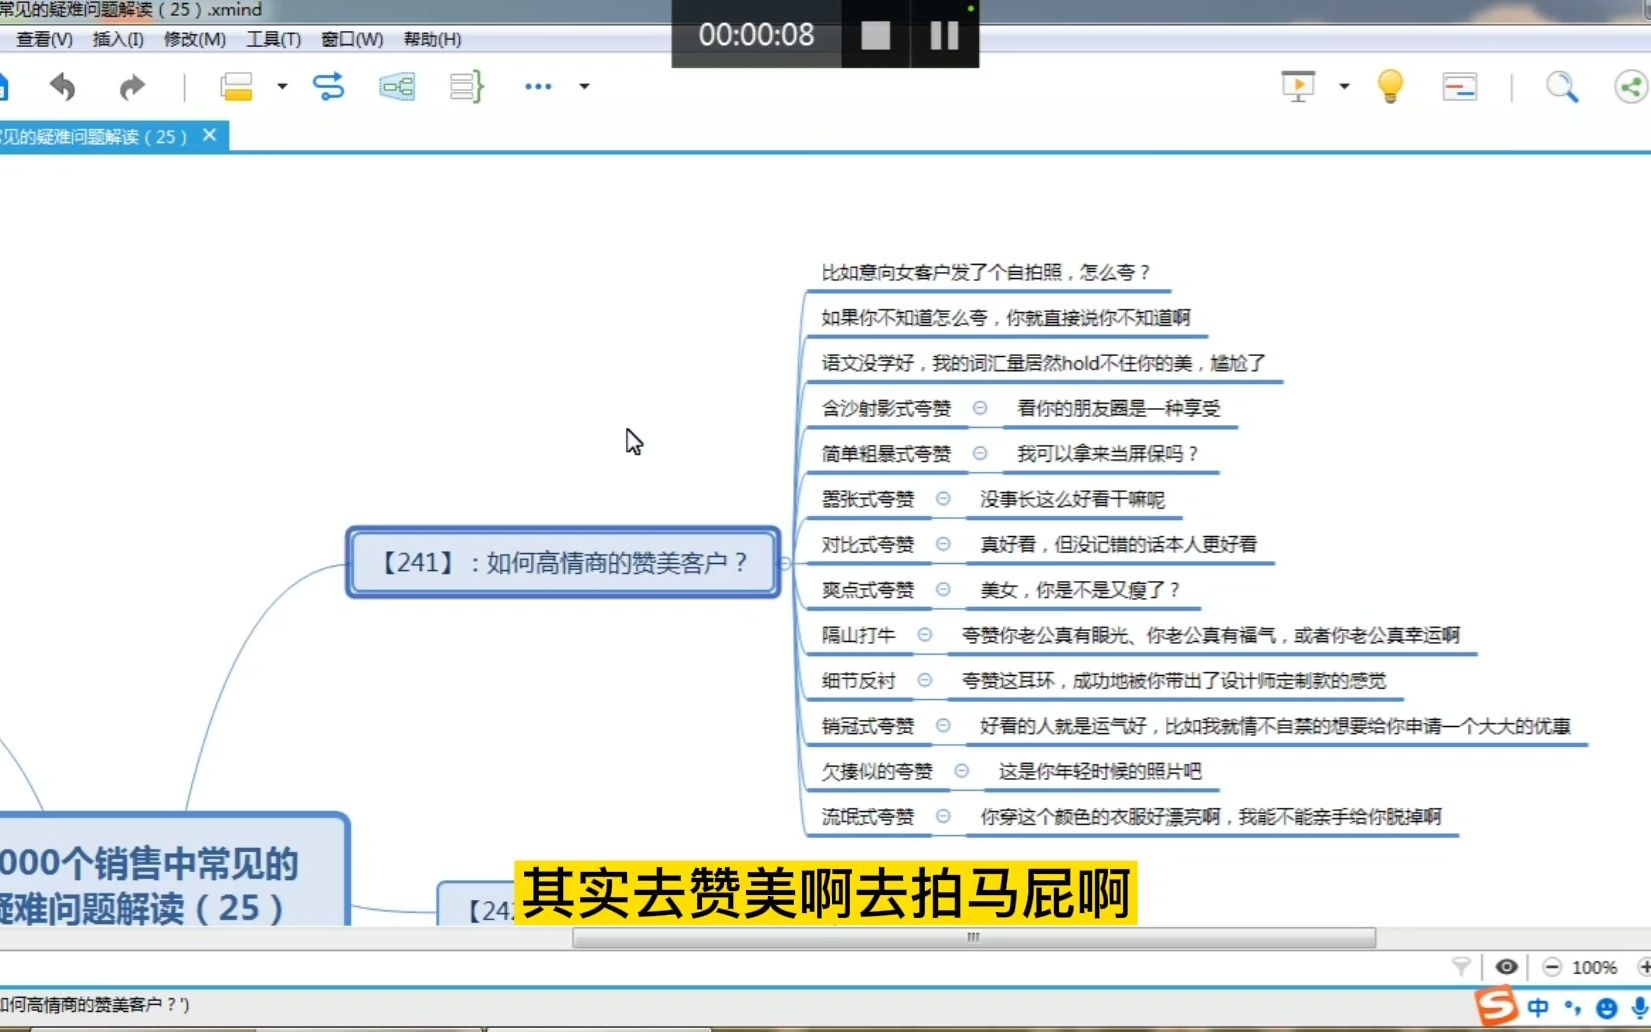Click the insert topic icon

[237, 87]
